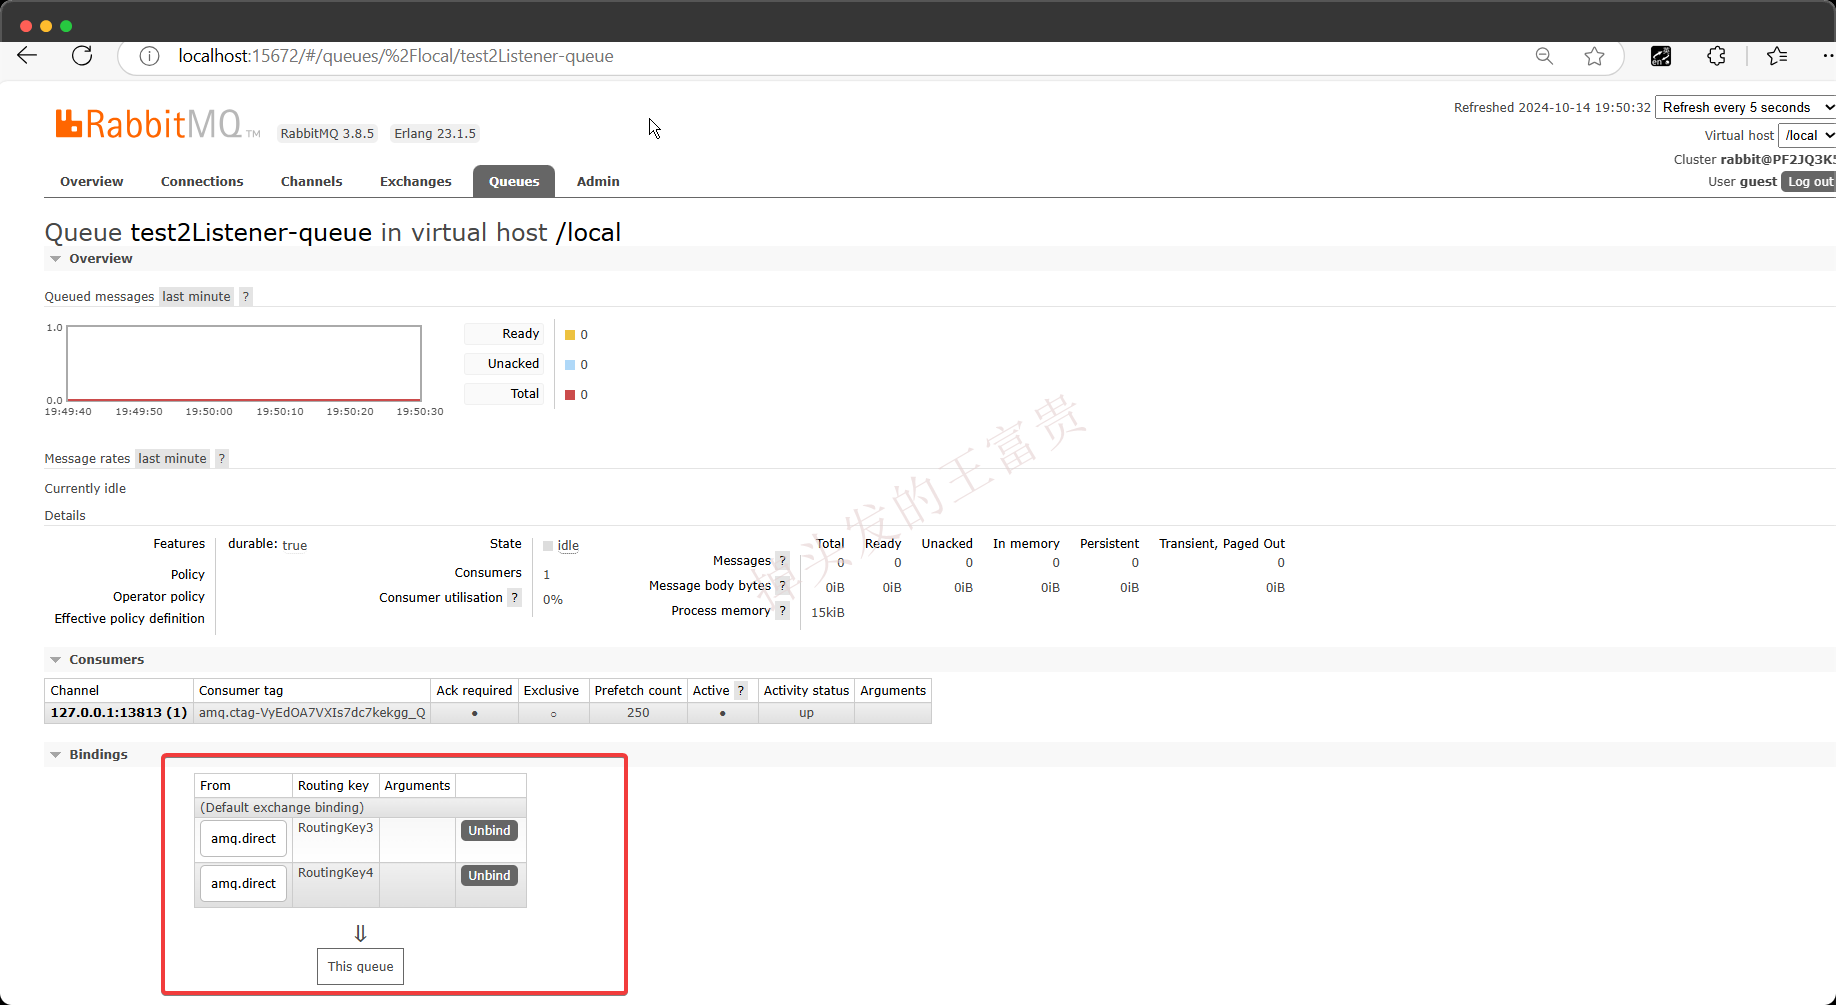Click the Erlang 23.1.5 version label
1836x1005 pixels.
435,134
